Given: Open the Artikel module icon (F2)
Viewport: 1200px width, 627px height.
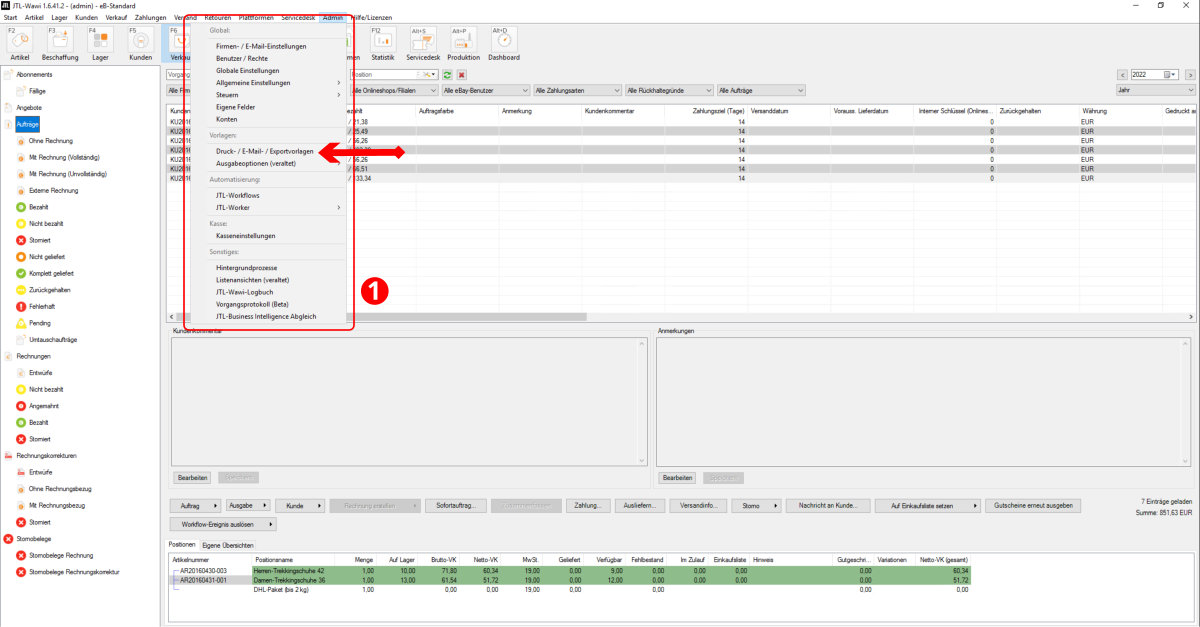Looking at the screenshot, I should [x=18, y=42].
